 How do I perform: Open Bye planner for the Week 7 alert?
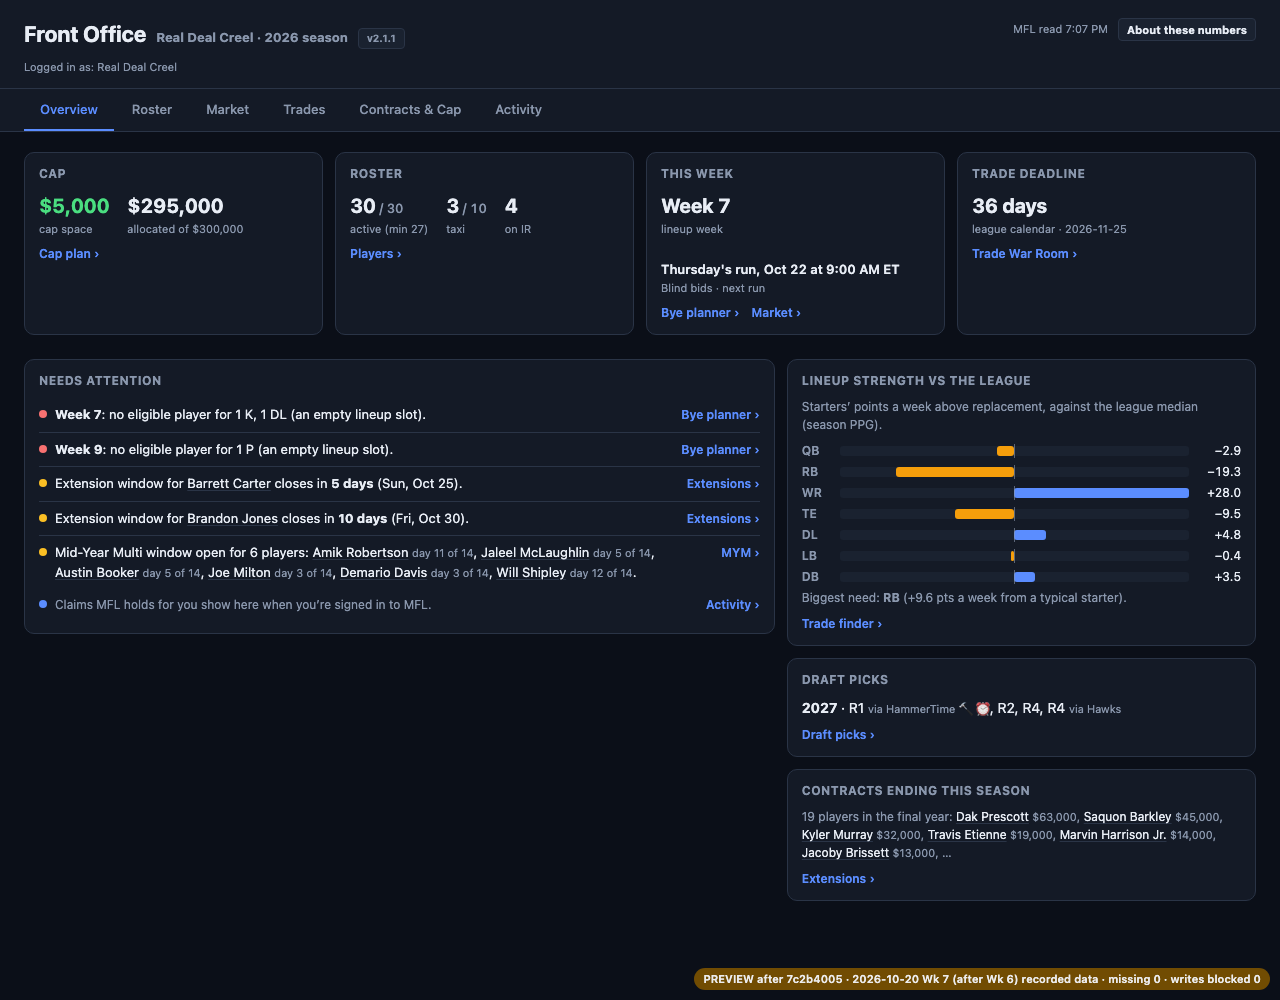point(720,415)
